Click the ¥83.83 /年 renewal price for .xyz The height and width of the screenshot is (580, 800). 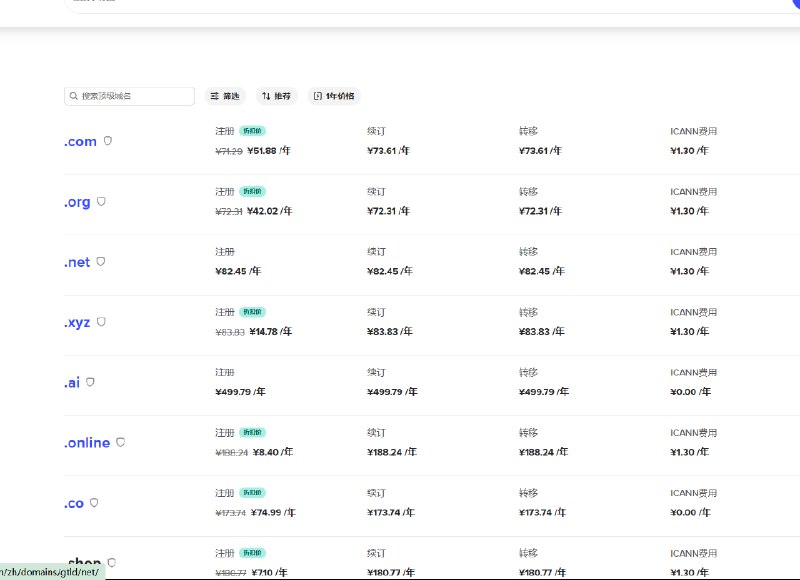(390, 332)
